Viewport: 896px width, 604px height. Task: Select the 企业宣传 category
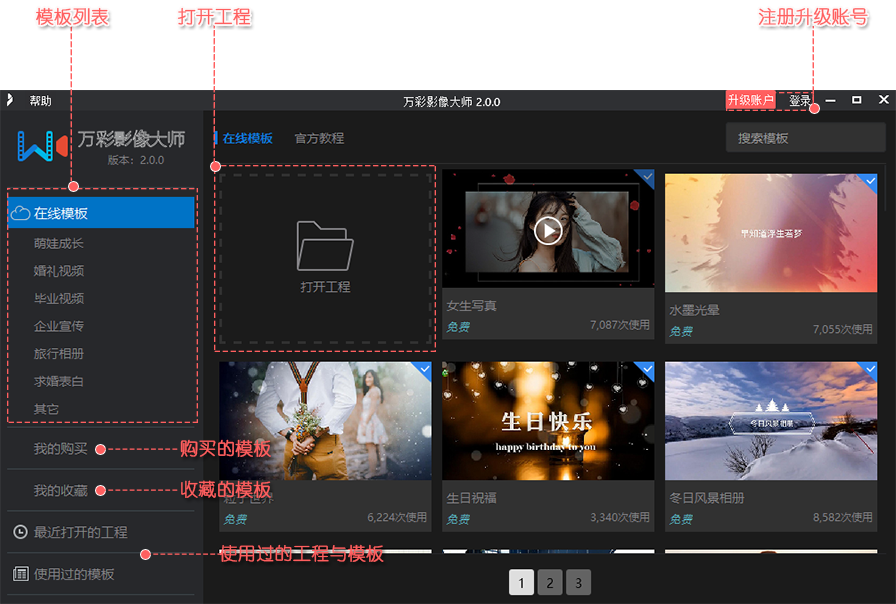tap(59, 326)
